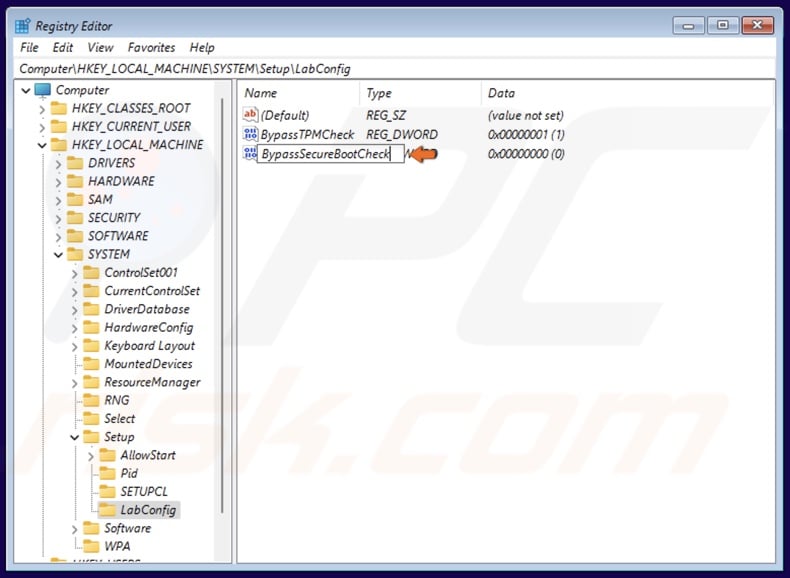790x578 pixels.
Task: Click the SOFTWARE folder icon
Action: click(x=75, y=236)
